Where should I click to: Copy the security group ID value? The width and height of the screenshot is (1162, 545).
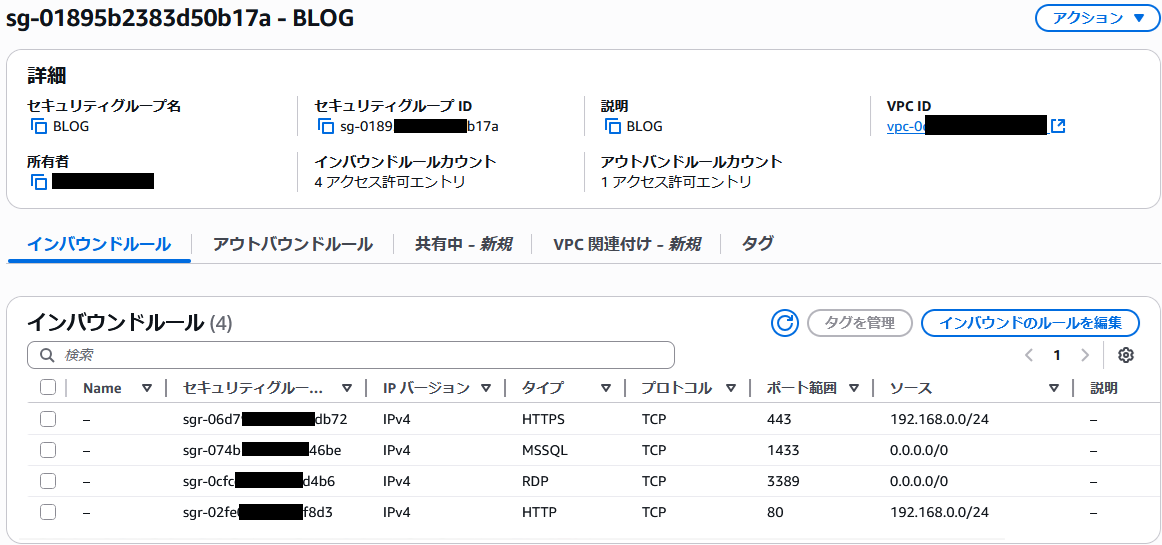pyautogui.click(x=326, y=127)
